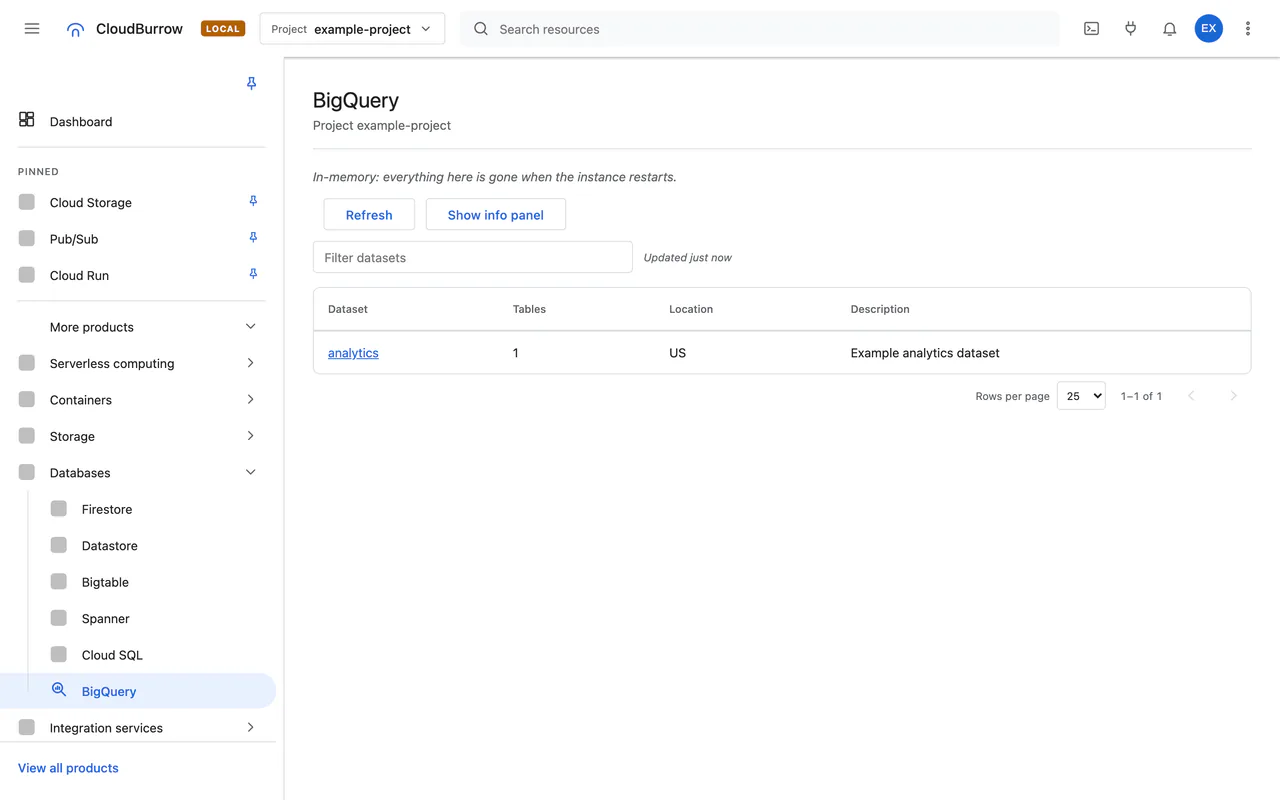Click the Dataset column header

coord(348,309)
